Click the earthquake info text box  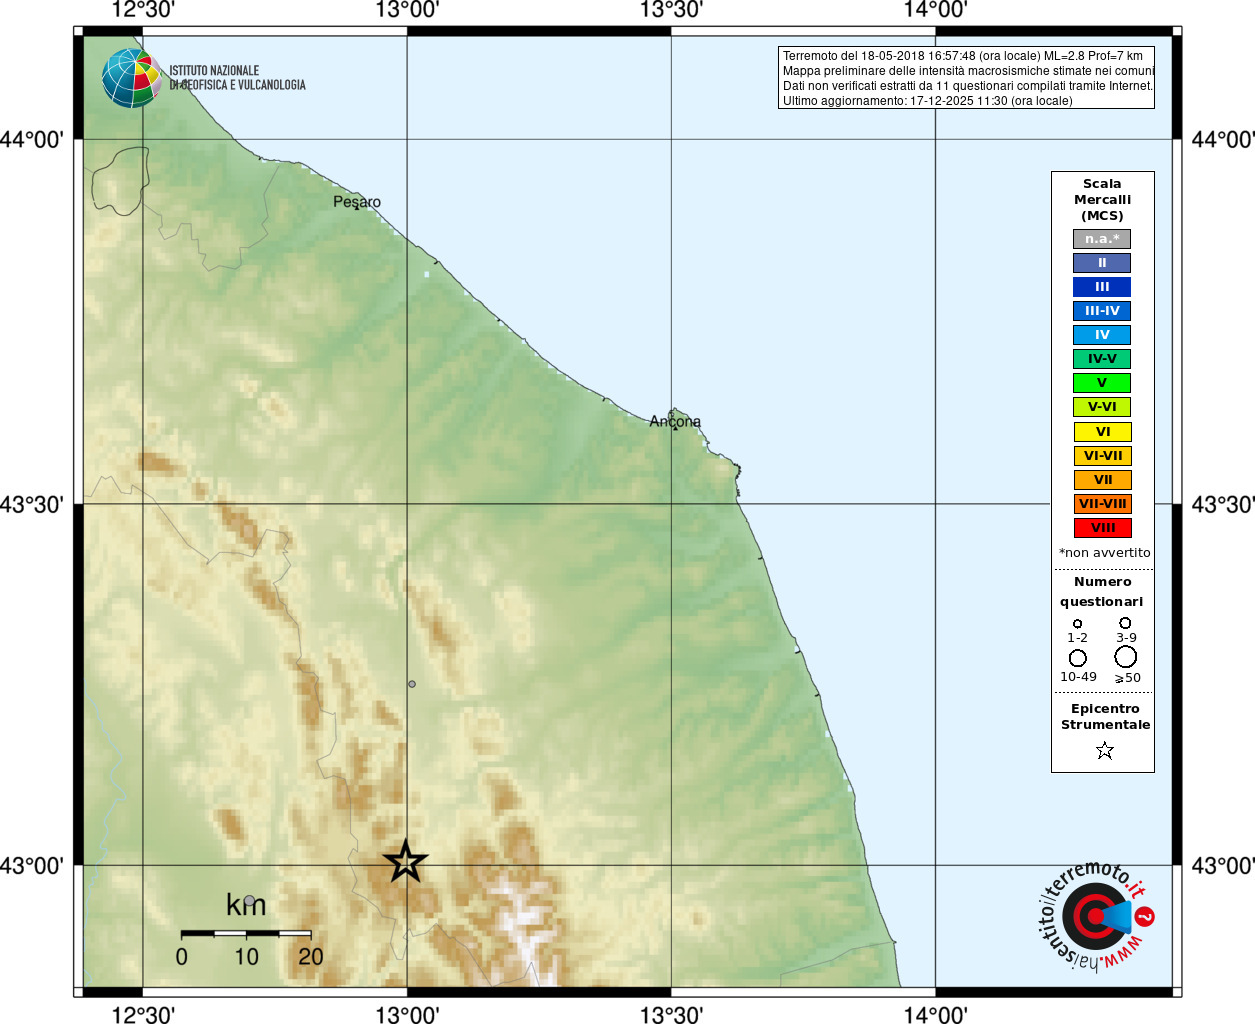(x=966, y=78)
